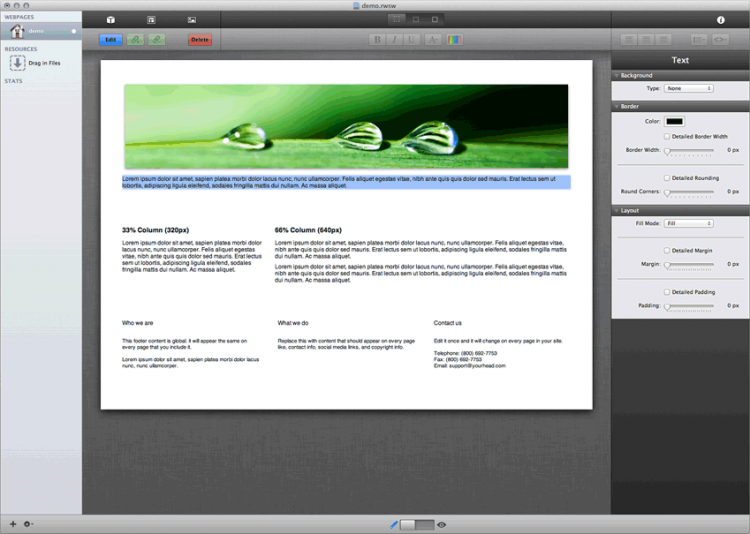The image size is (750, 534).
Task: Click the green water drops banner image
Action: (346, 126)
